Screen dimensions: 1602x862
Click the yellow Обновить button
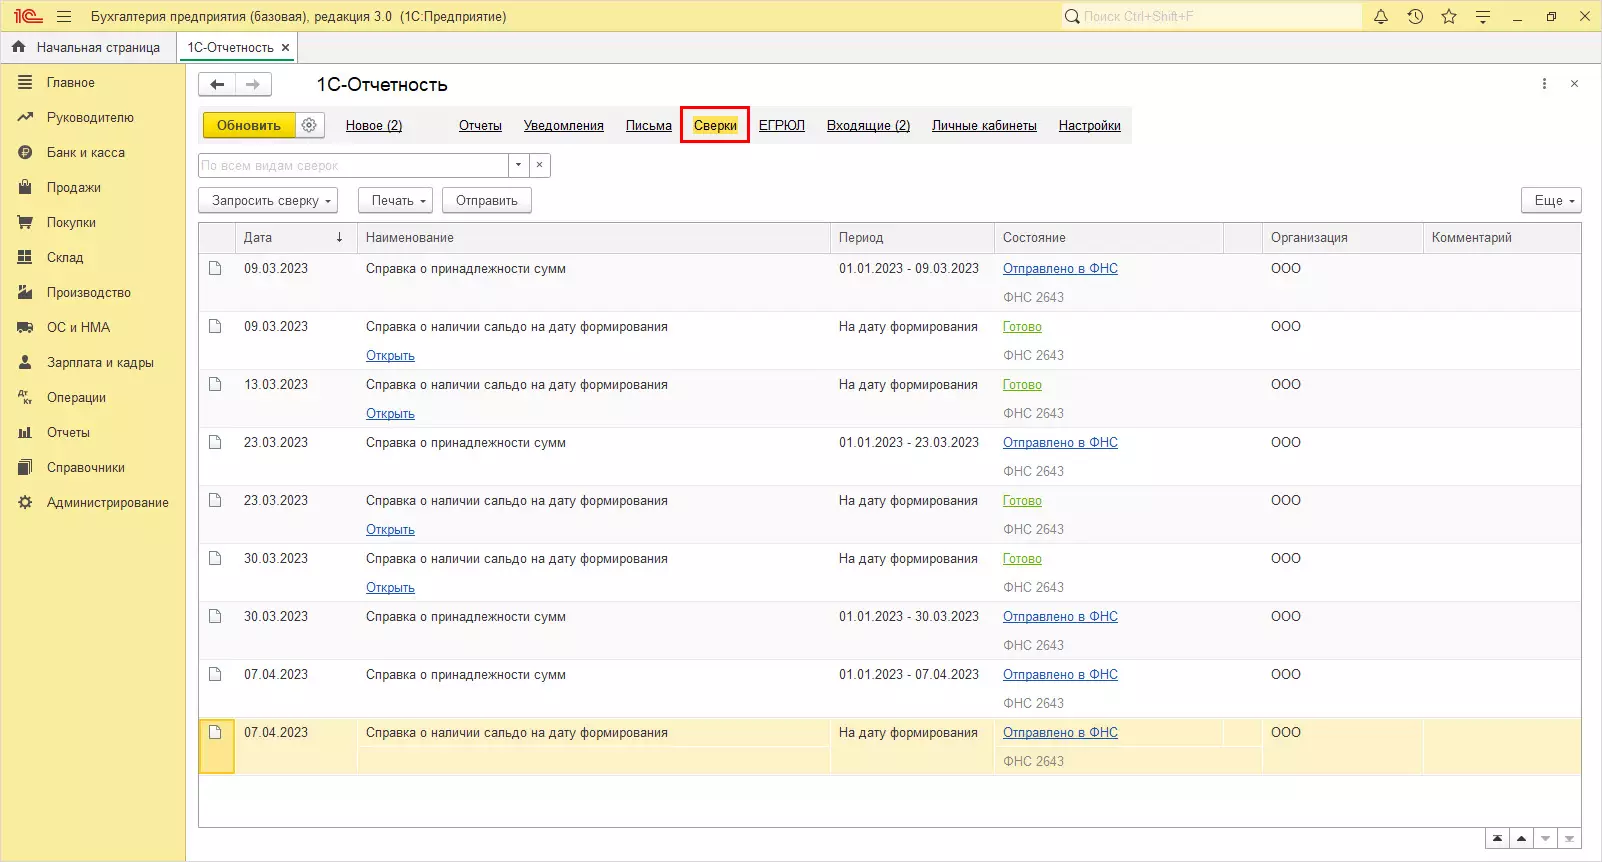249,125
